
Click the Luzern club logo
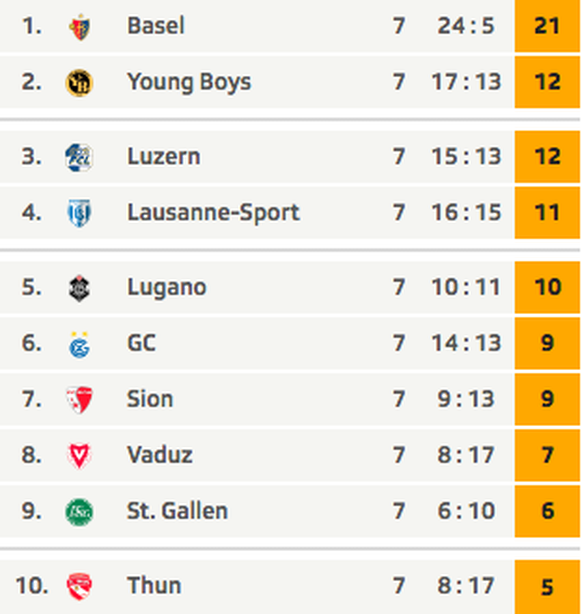(79, 157)
